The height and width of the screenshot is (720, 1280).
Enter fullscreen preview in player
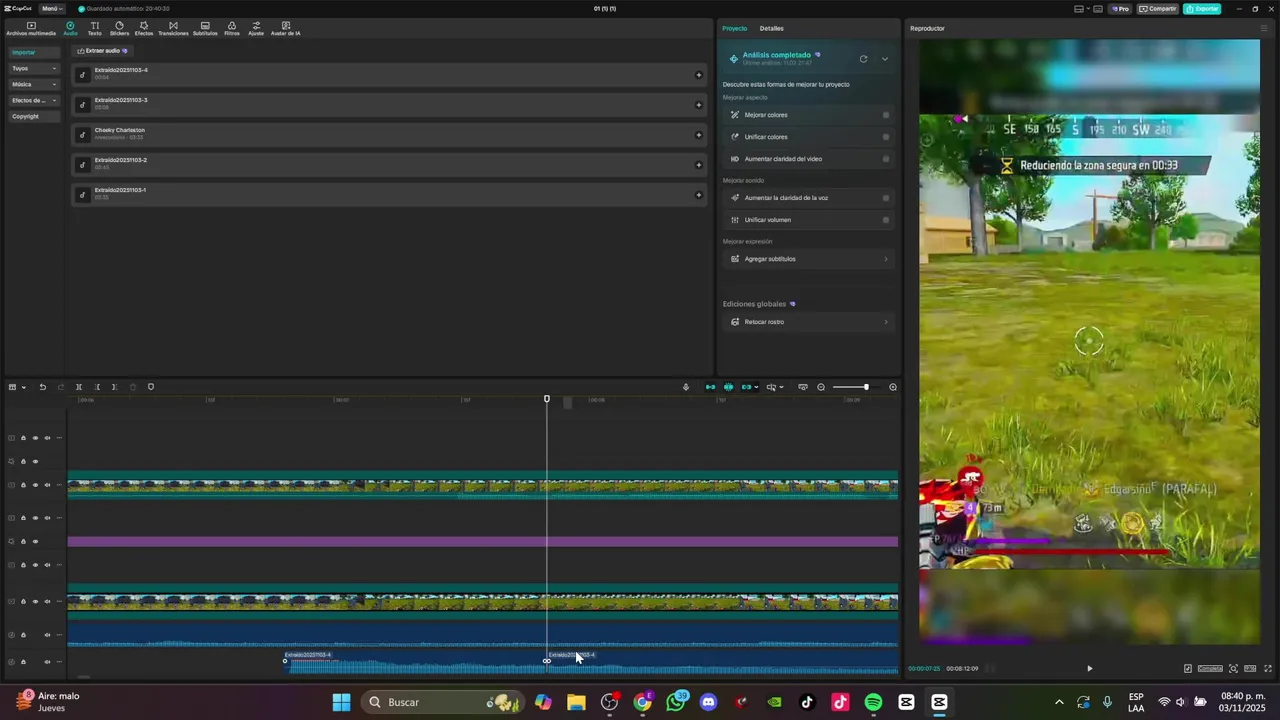1268,668
